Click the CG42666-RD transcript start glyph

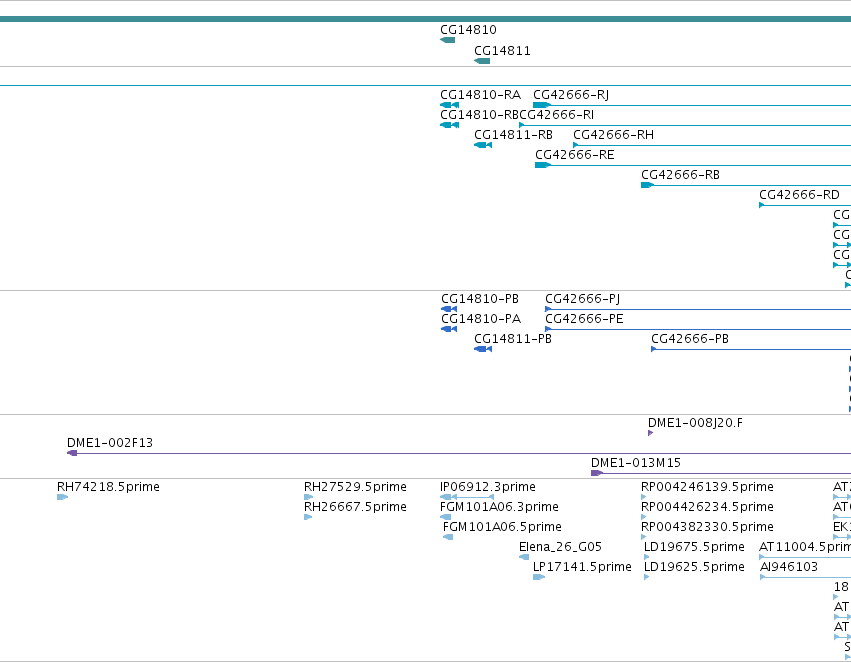click(762, 205)
